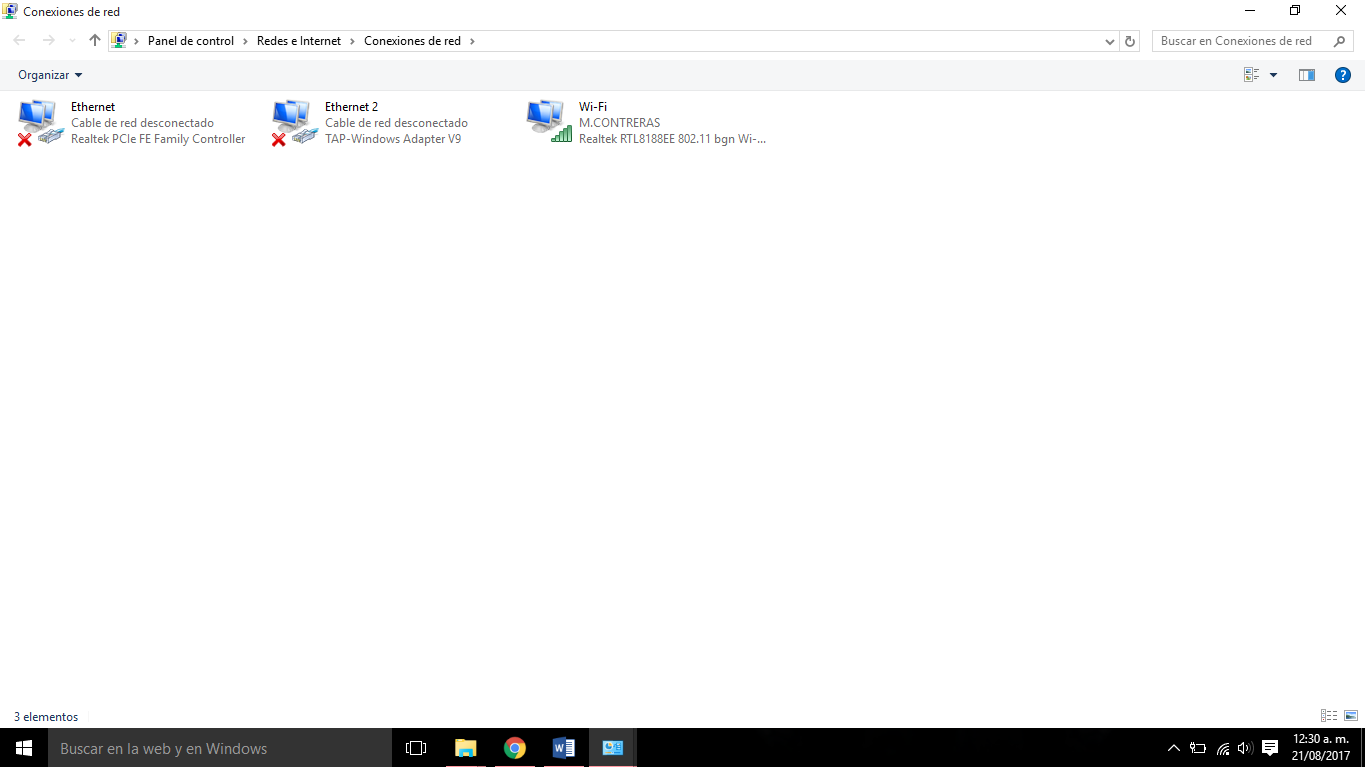Open the Organizar dropdown menu
This screenshot has height=767, width=1365.
tap(49, 74)
